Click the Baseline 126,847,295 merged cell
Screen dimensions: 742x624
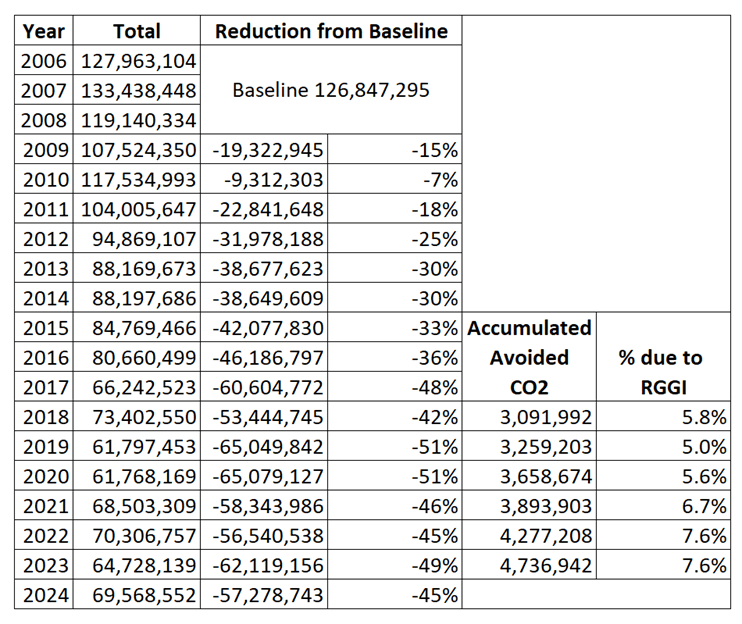[331, 90]
